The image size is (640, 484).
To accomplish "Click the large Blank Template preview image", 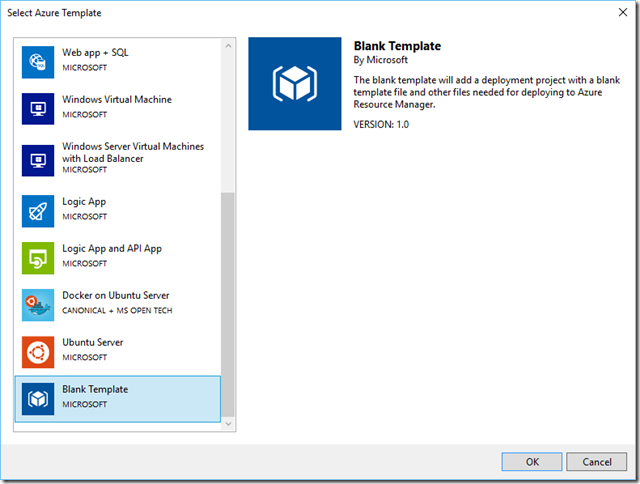I will [x=295, y=84].
